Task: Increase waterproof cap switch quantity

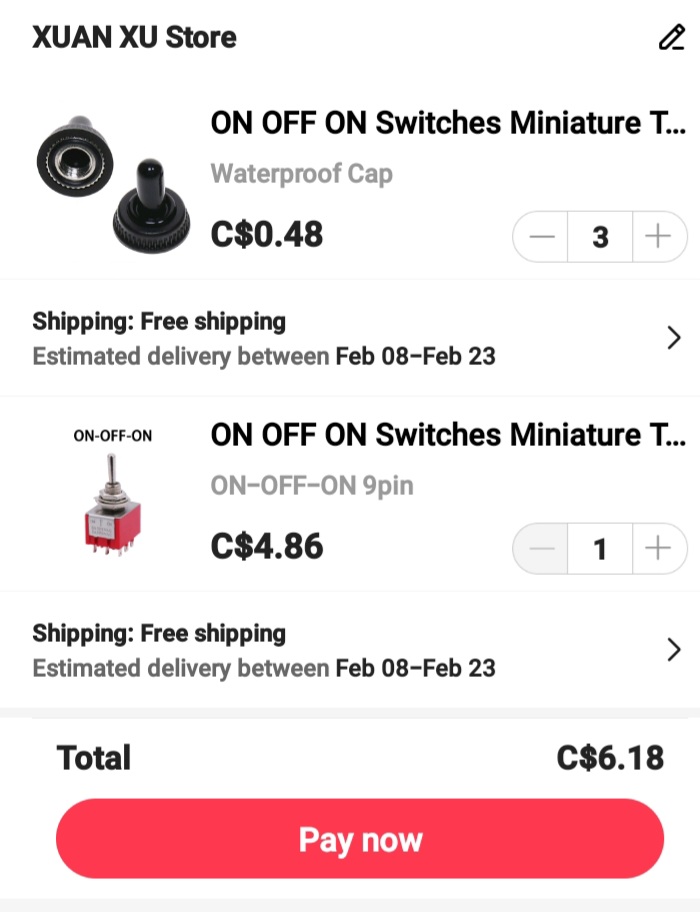Action: tap(660, 237)
